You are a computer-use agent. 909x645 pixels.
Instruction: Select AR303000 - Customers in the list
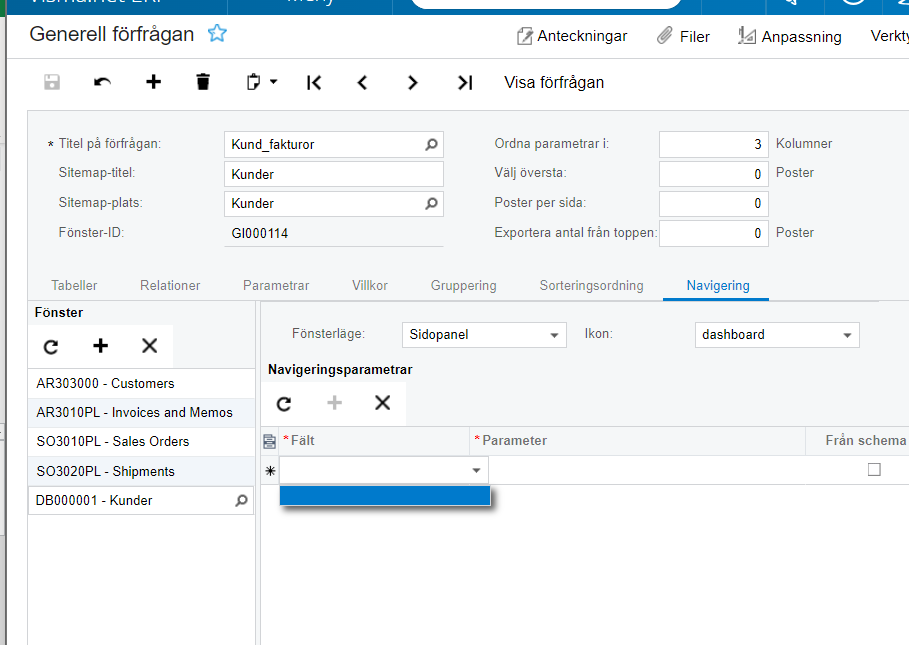pos(141,383)
